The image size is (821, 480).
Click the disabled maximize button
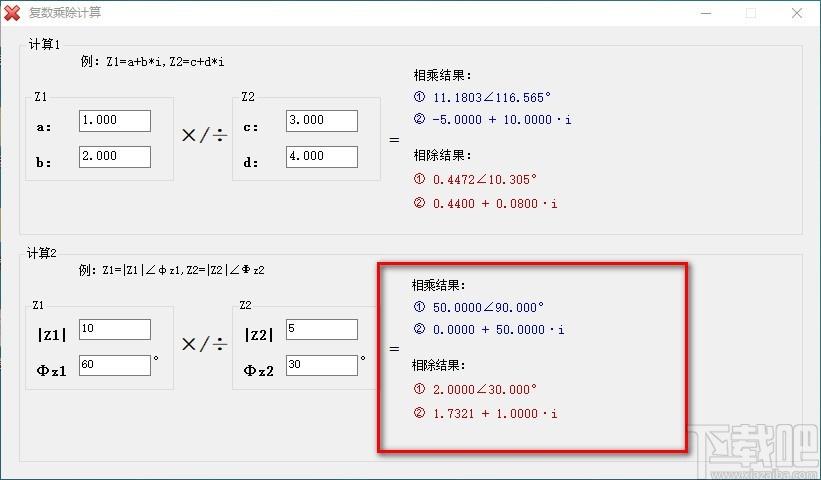click(751, 13)
